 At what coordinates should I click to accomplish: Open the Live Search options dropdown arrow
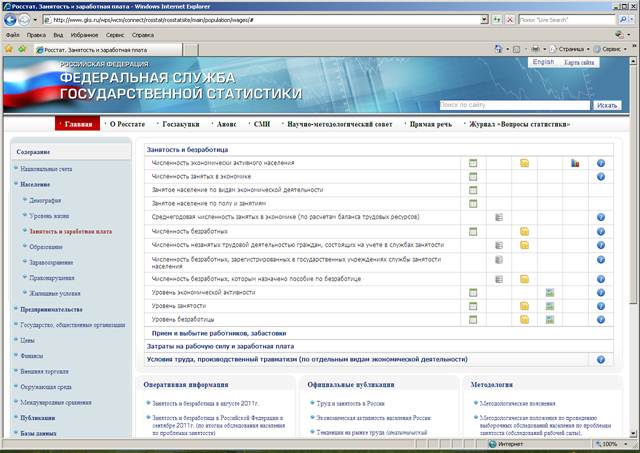pyautogui.click(x=630, y=20)
